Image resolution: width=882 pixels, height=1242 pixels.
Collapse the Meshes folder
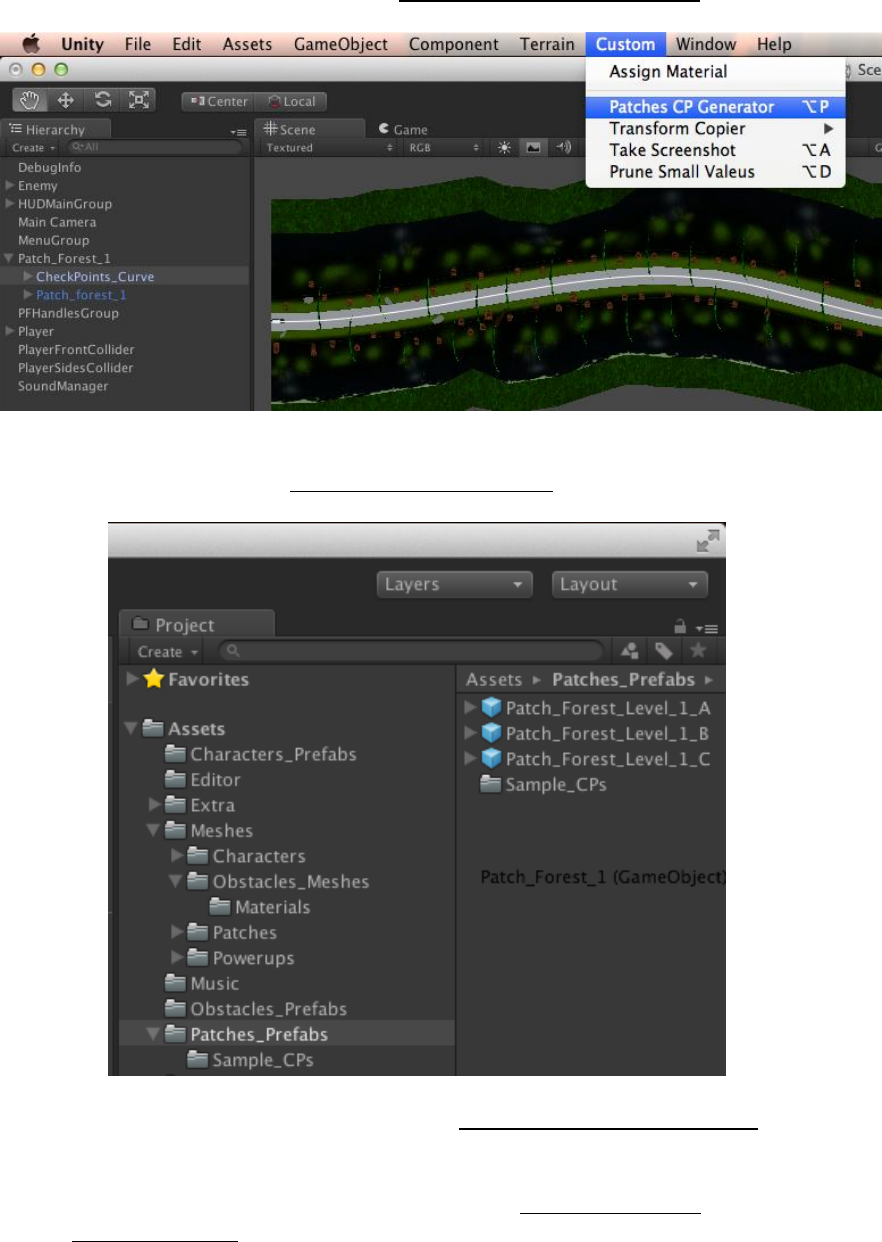tap(154, 830)
